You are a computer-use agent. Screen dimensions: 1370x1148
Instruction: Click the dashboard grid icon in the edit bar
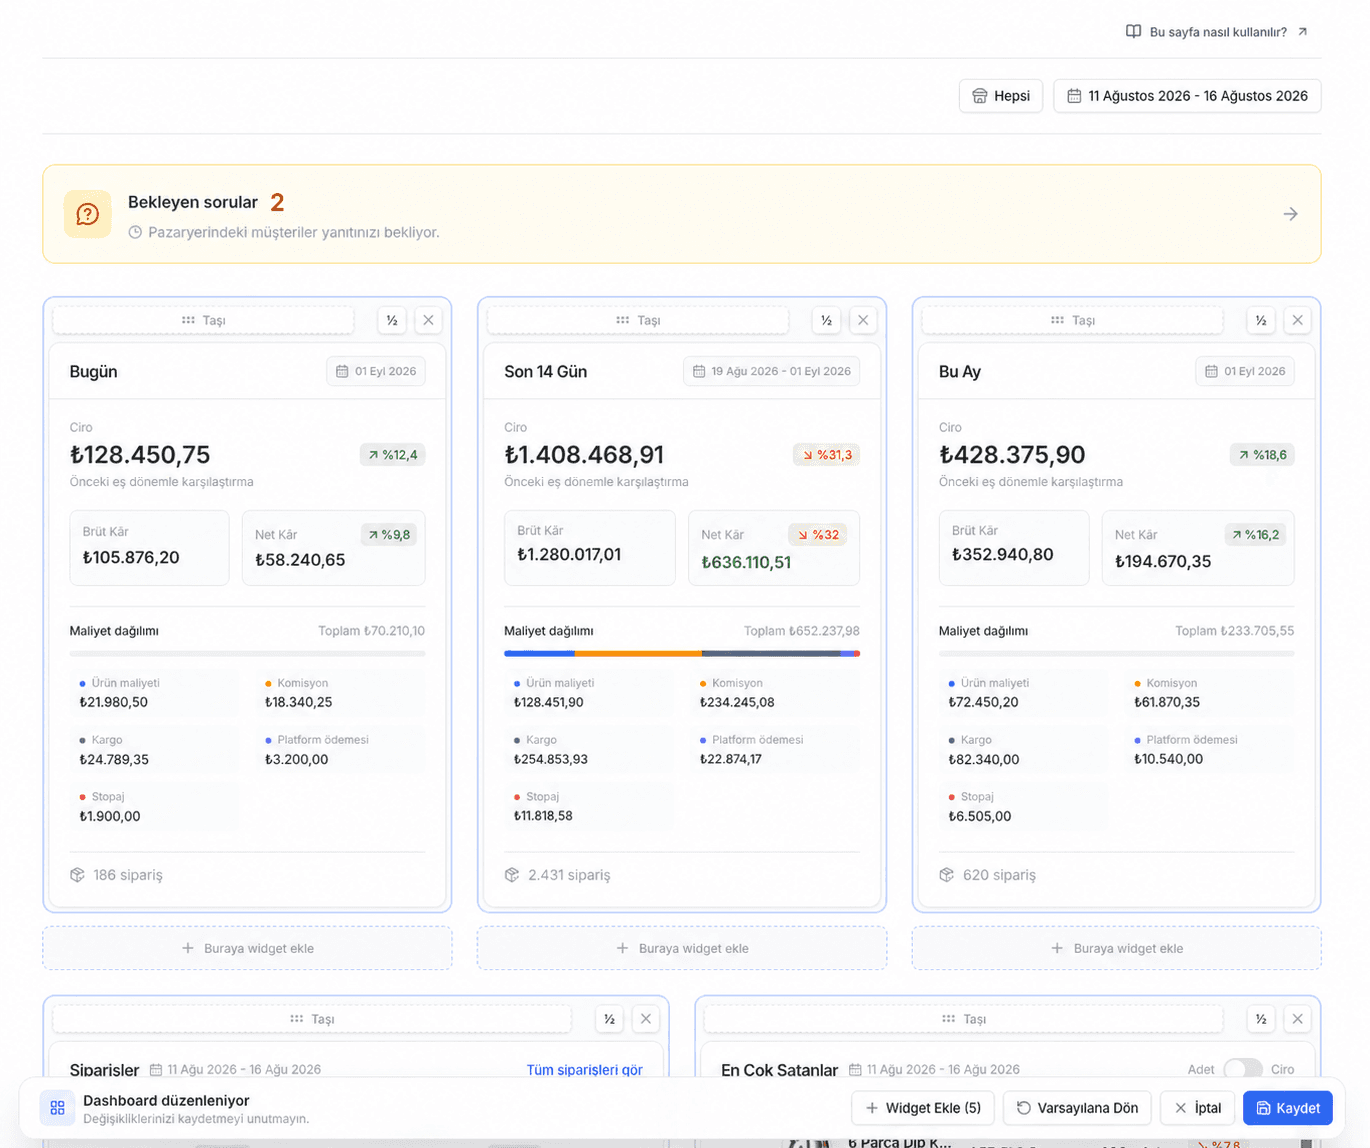point(57,1108)
